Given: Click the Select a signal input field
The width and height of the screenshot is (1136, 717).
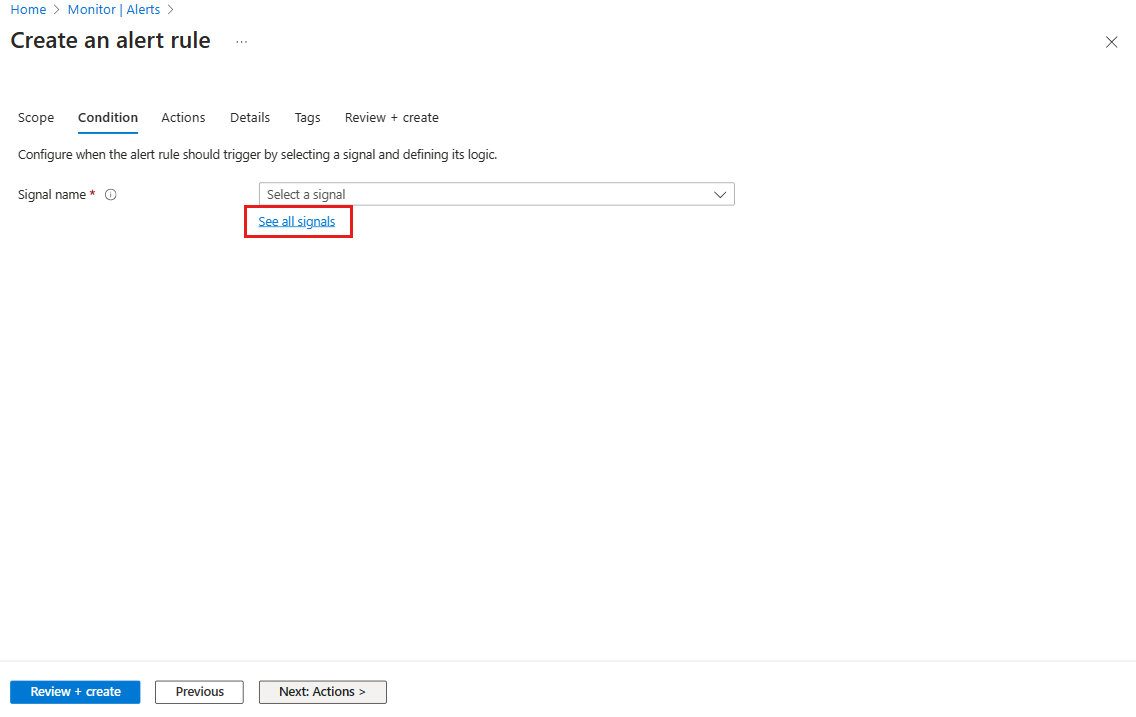Looking at the screenshot, I should pos(450,194).
